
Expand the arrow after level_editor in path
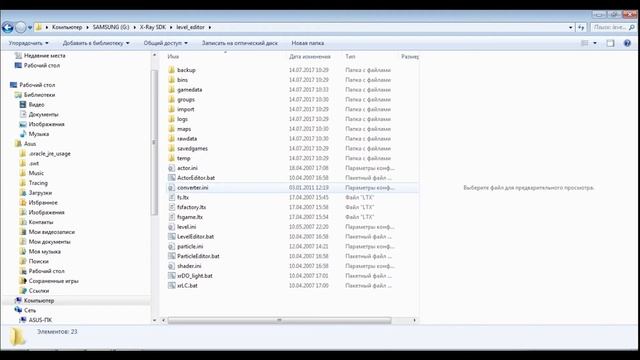210,27
